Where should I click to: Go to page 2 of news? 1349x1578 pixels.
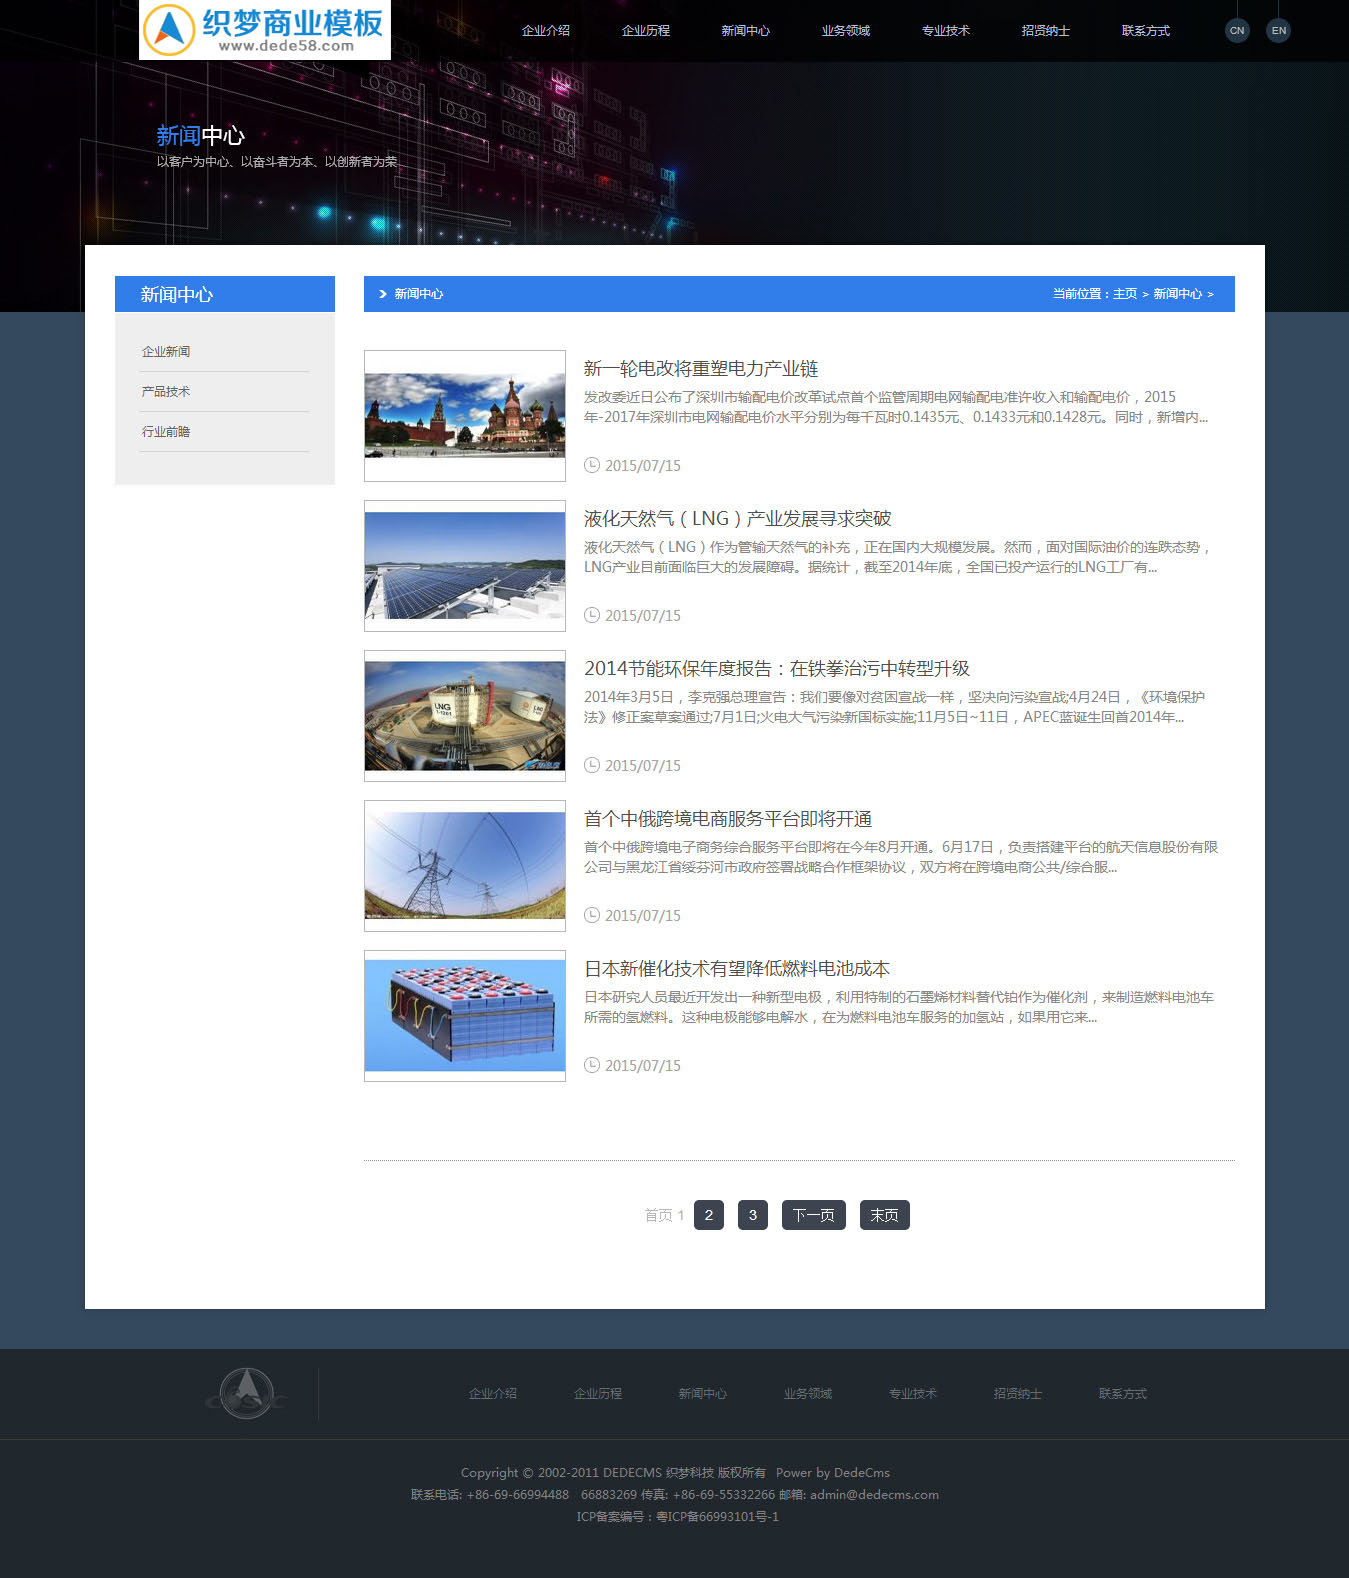[x=709, y=1215]
